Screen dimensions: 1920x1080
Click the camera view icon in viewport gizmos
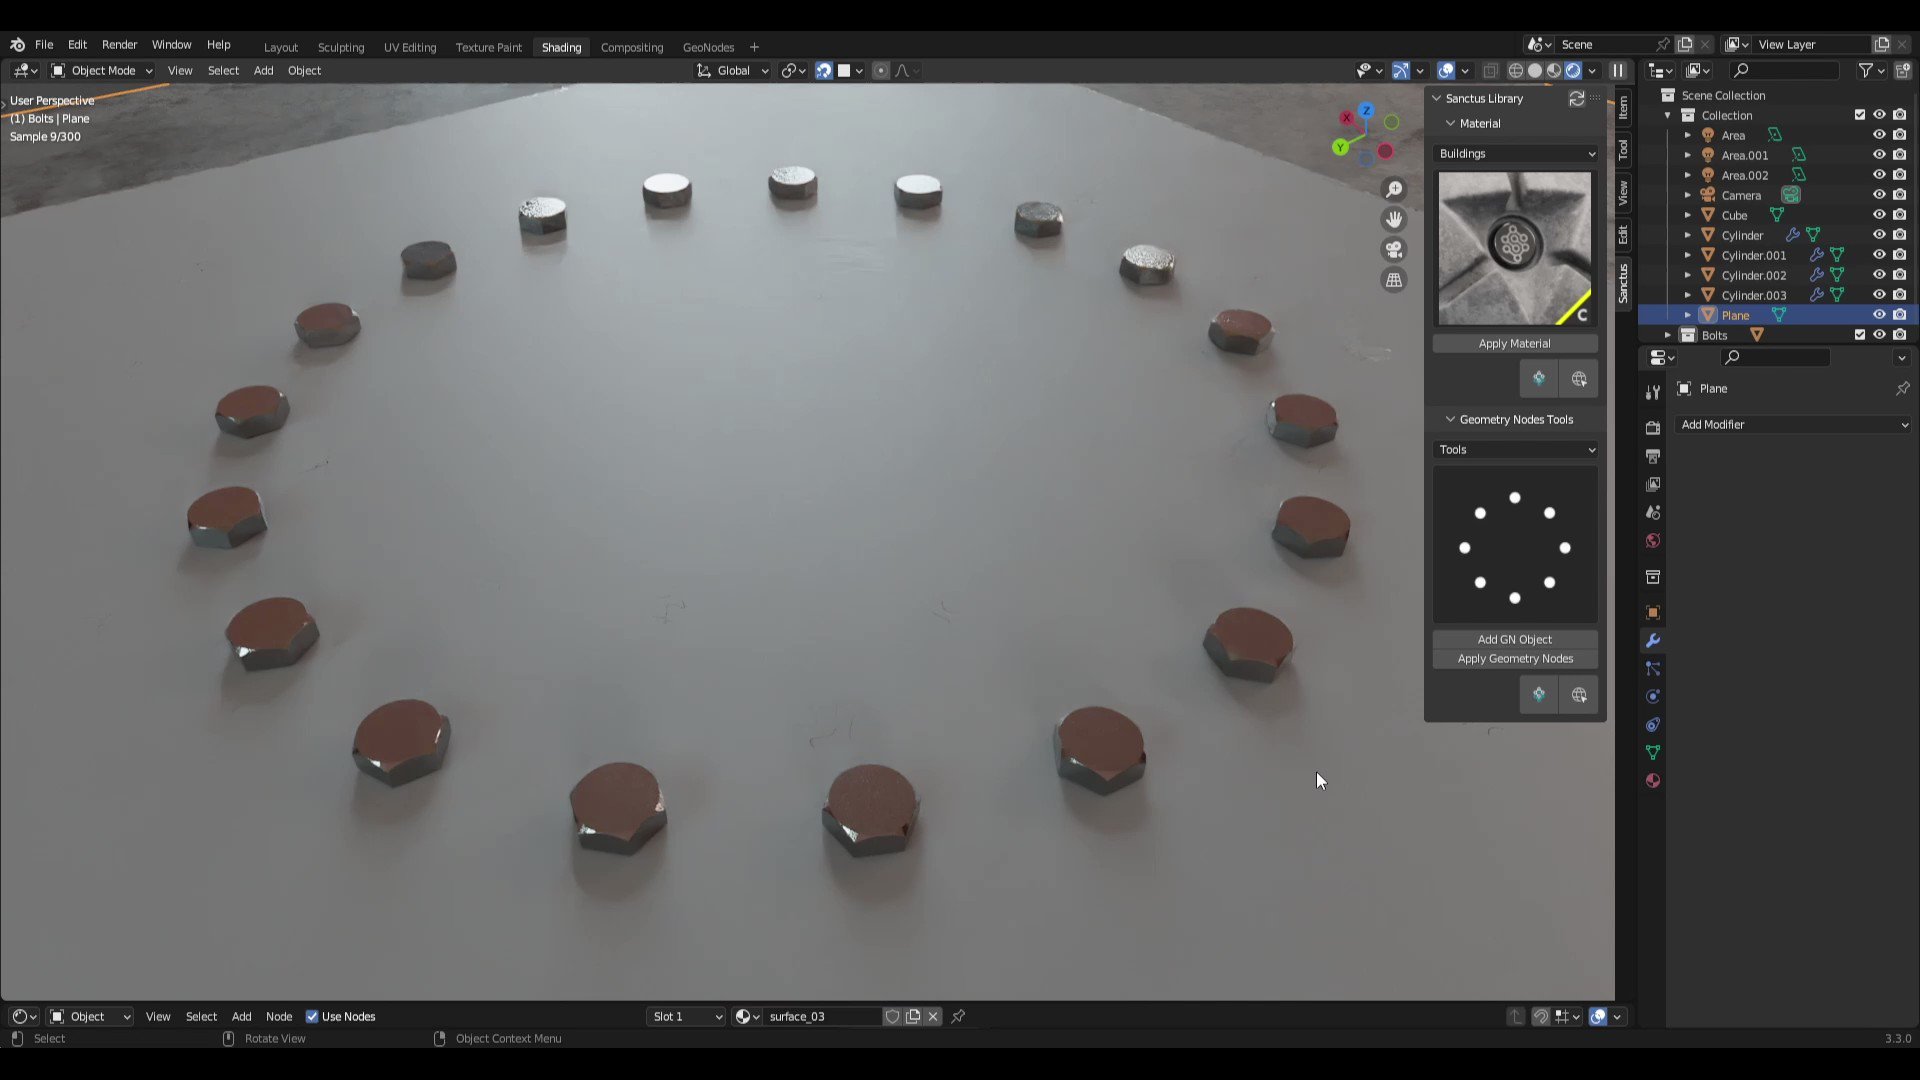tap(1394, 249)
